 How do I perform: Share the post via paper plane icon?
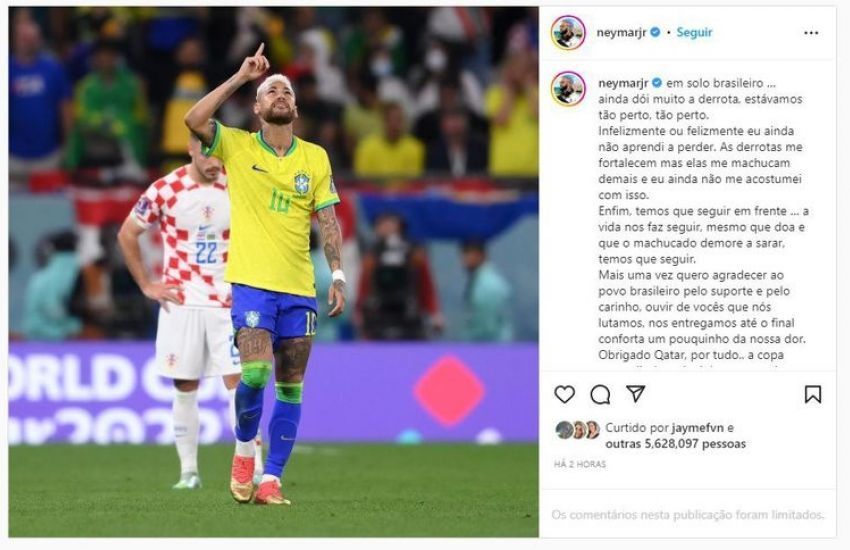tap(635, 393)
